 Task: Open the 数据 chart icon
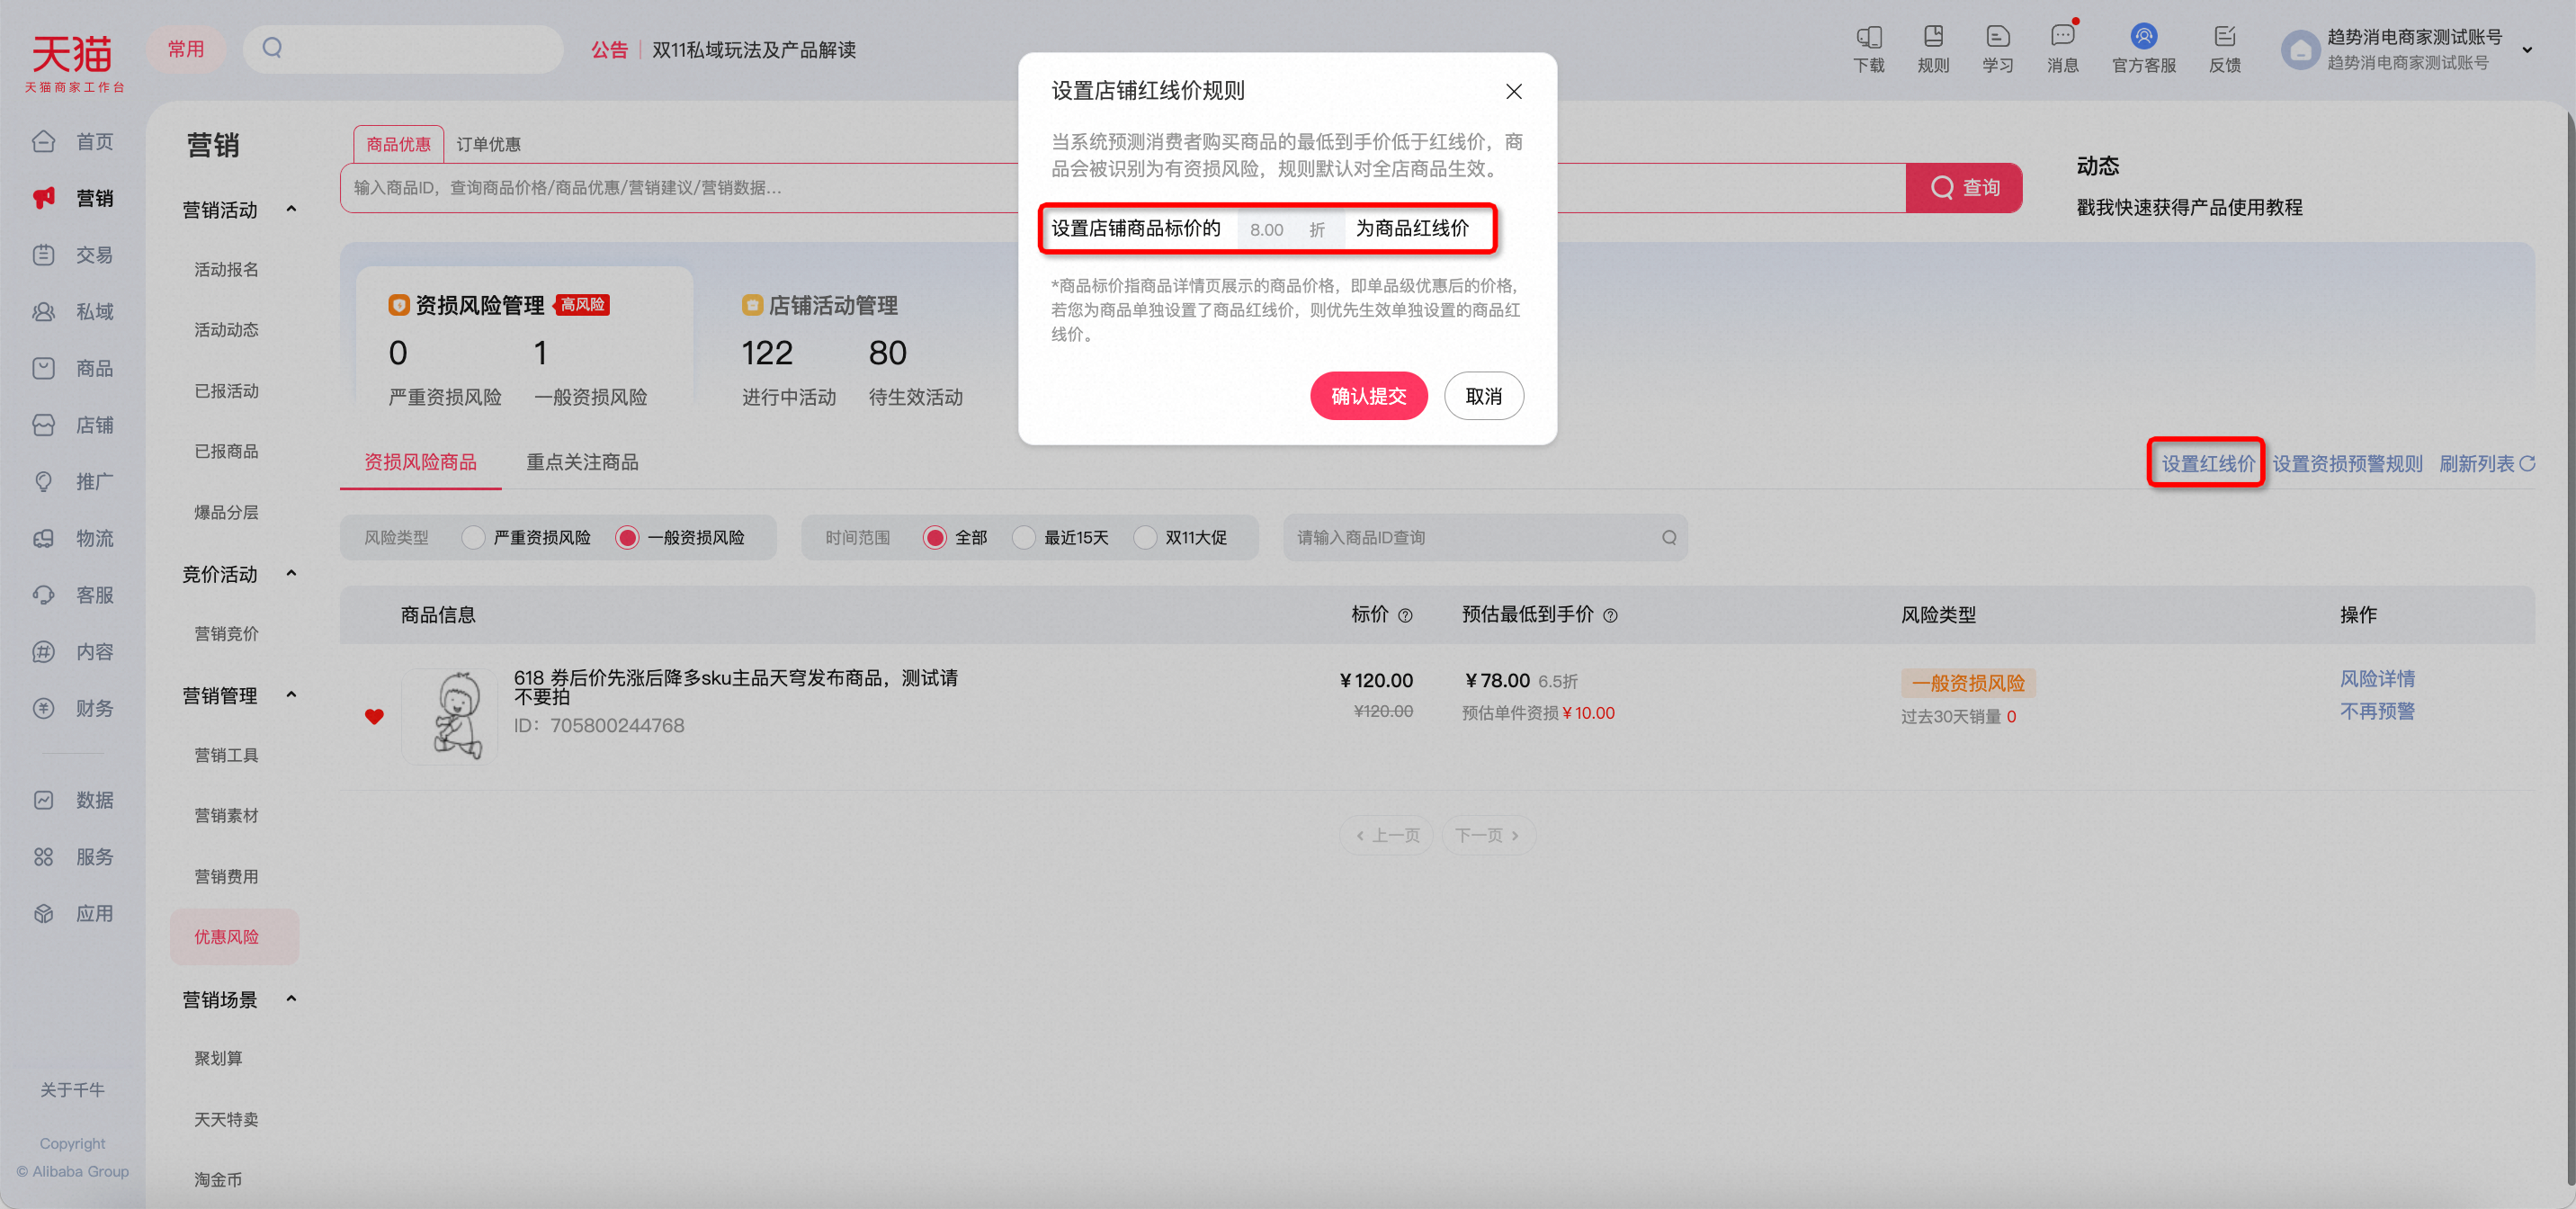(x=43, y=800)
